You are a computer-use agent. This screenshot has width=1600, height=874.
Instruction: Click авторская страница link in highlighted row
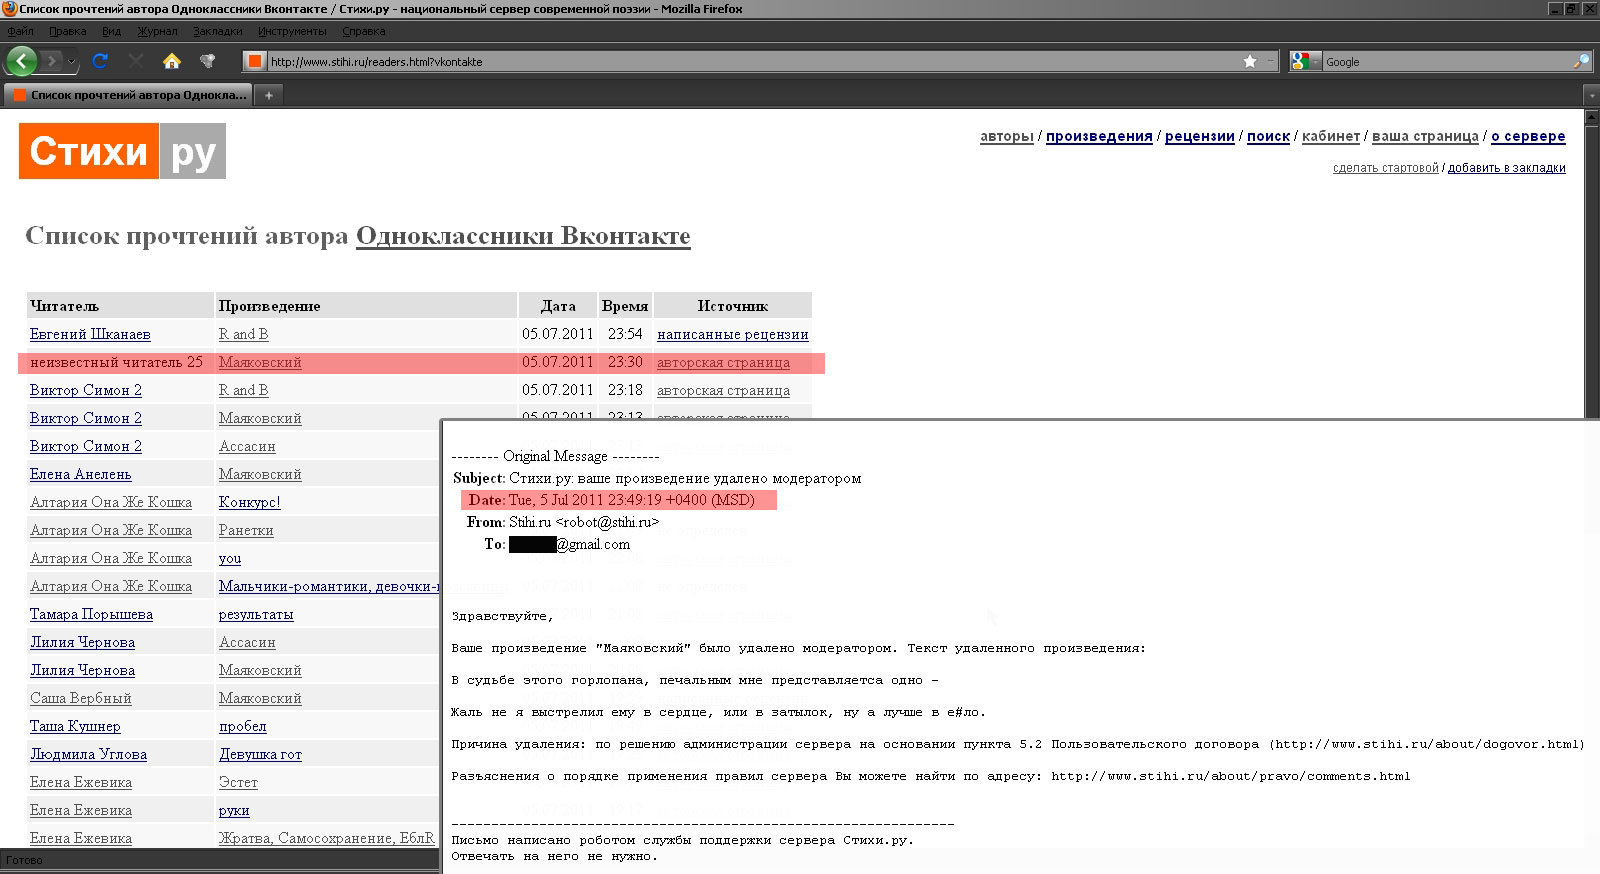pos(723,362)
